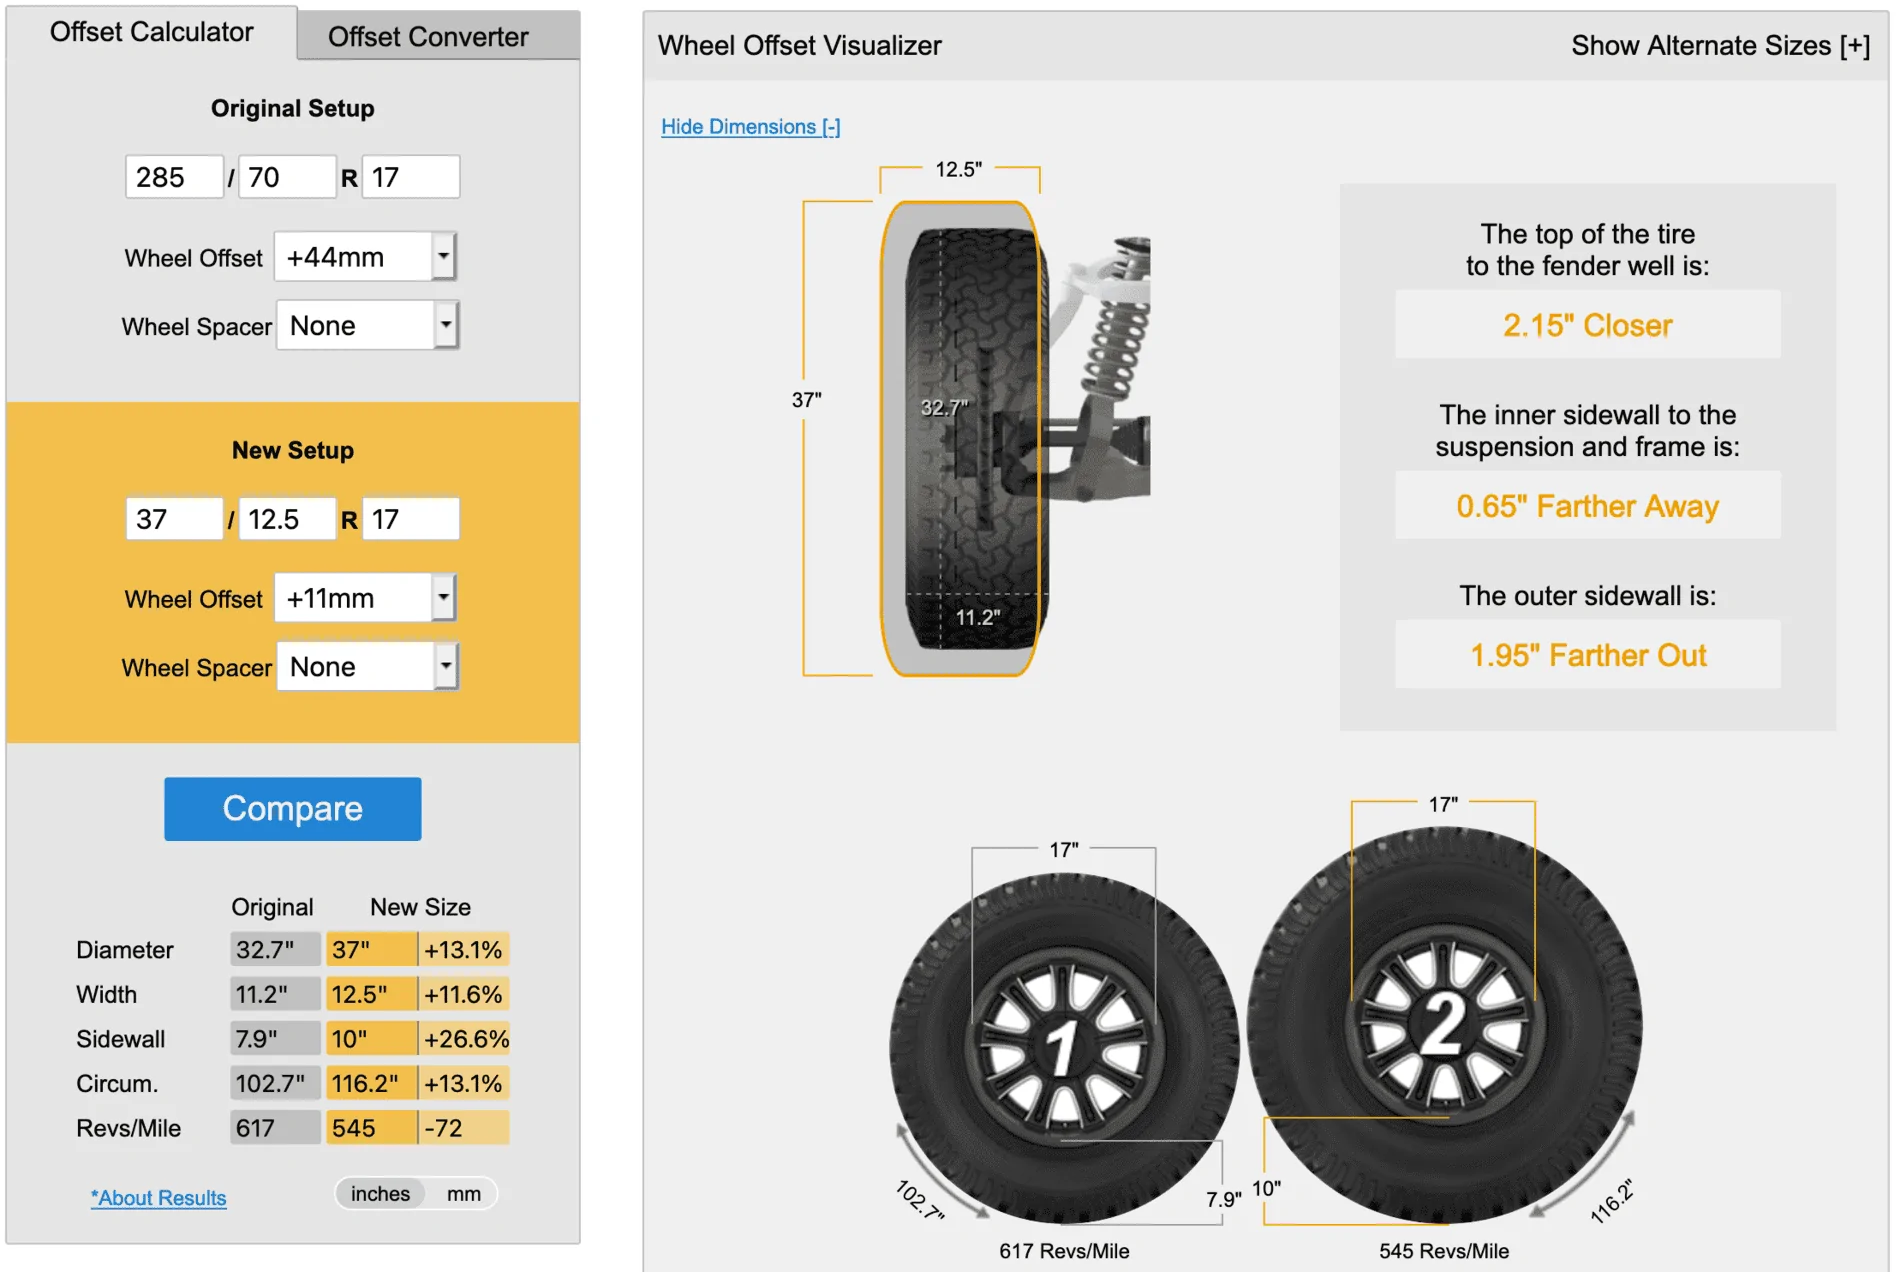Image resolution: width=1900 pixels, height=1272 pixels.
Task: Click original Sidewall value 7.9"
Action: click(275, 1038)
